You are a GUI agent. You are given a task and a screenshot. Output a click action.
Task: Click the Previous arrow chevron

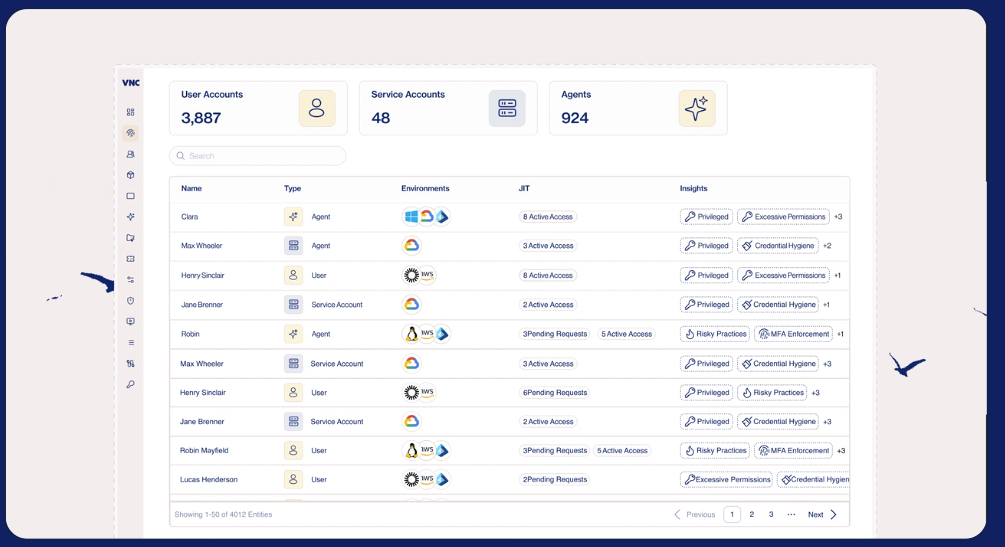point(677,514)
